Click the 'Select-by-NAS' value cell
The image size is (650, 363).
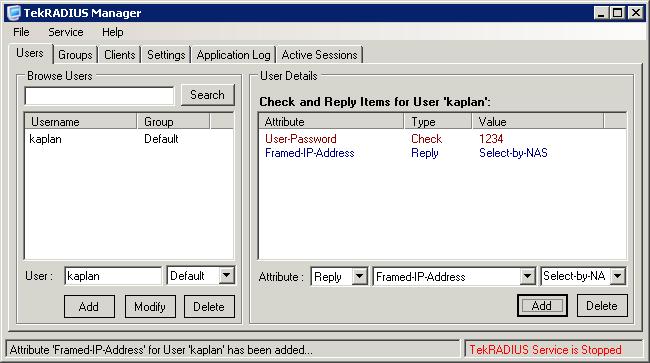(513, 153)
